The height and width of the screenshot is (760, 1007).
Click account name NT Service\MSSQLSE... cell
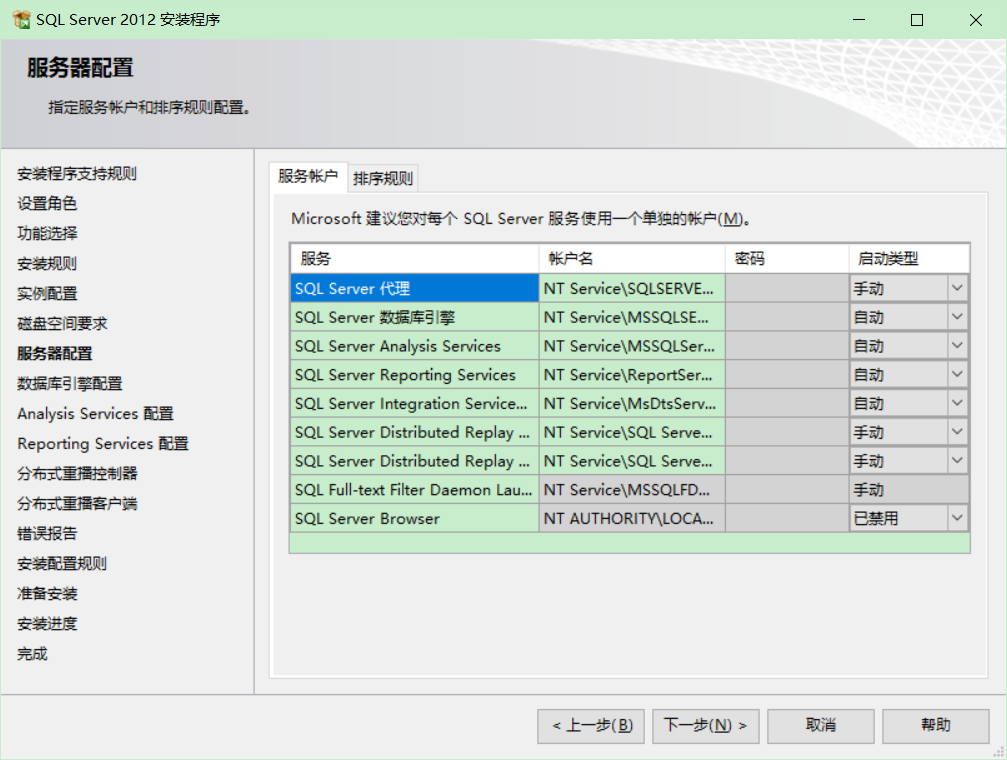pyautogui.click(x=632, y=317)
